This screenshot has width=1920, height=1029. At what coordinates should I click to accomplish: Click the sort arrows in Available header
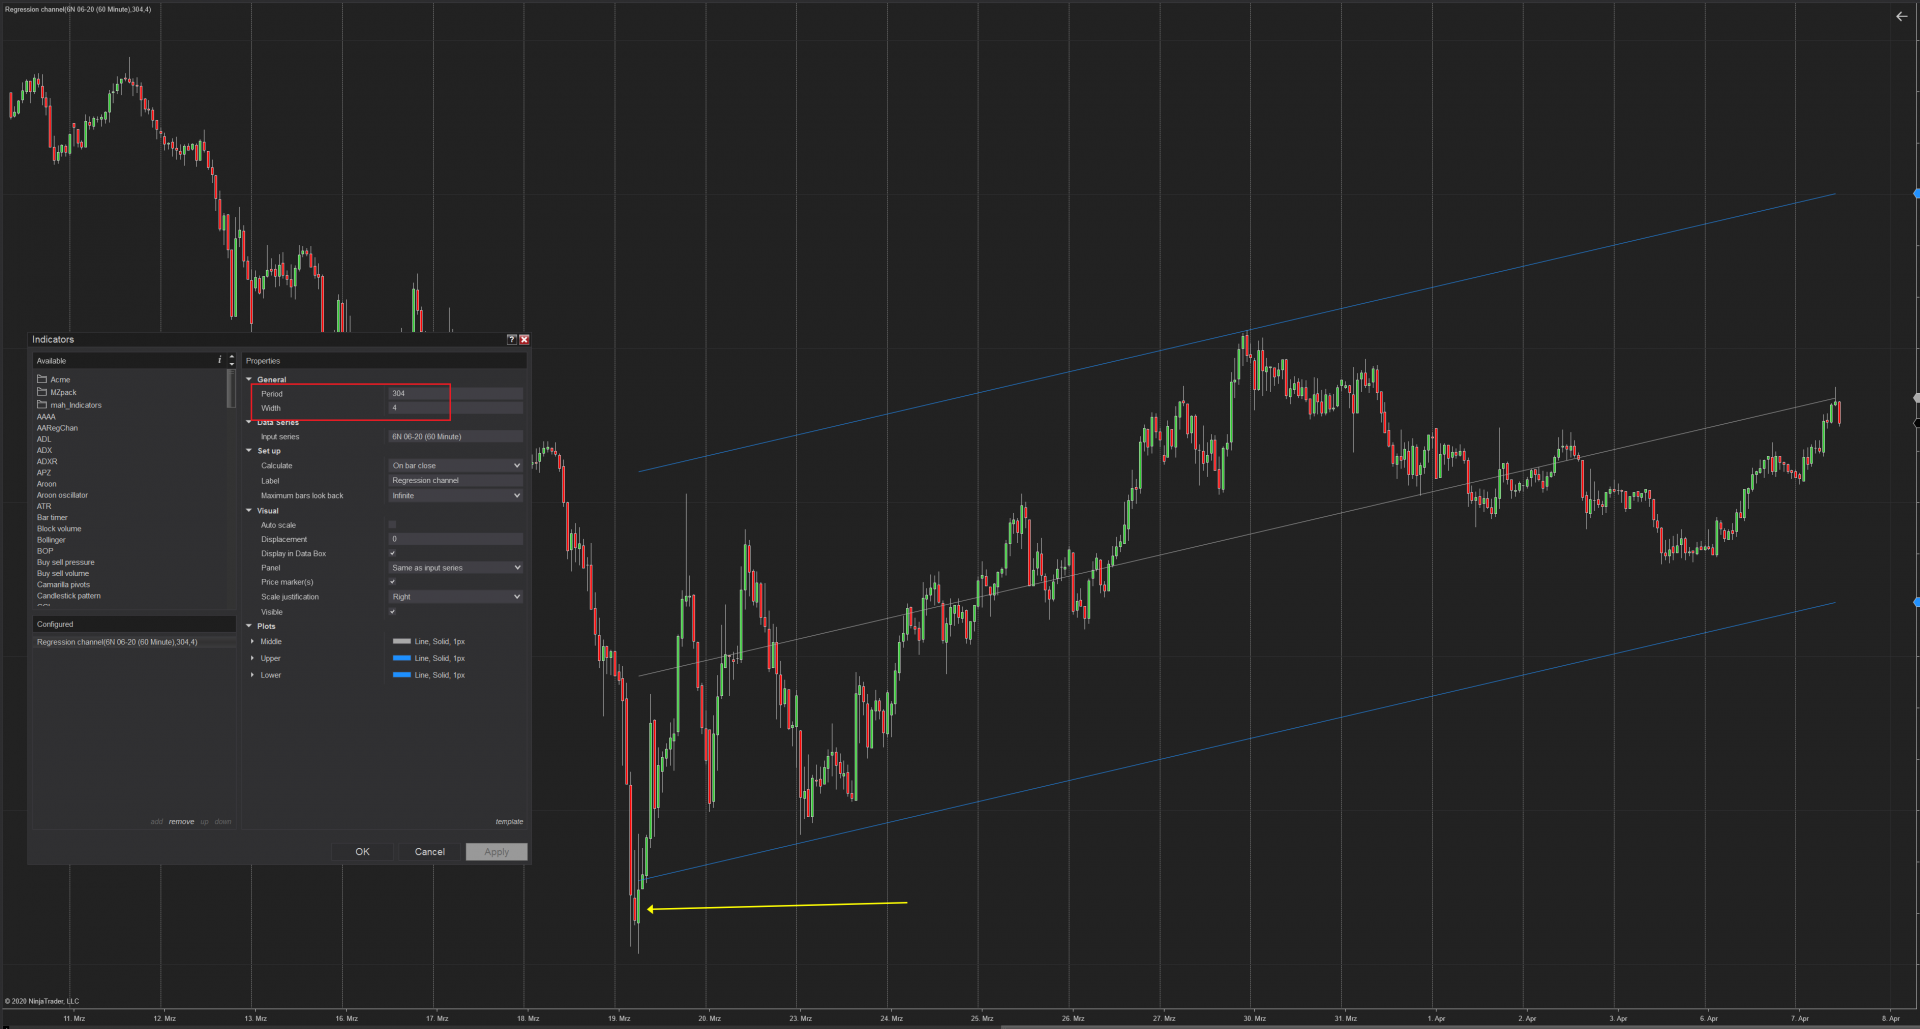(x=232, y=360)
